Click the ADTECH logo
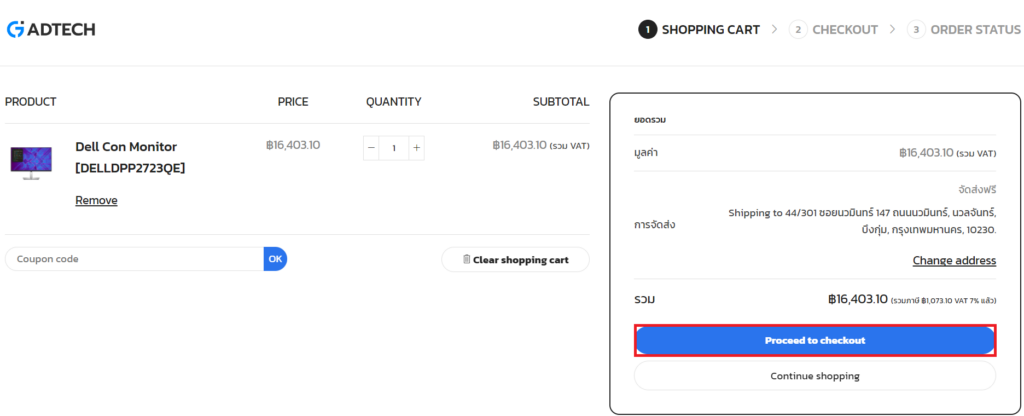Viewport: 1024px width, 416px height. pyautogui.click(x=50, y=29)
